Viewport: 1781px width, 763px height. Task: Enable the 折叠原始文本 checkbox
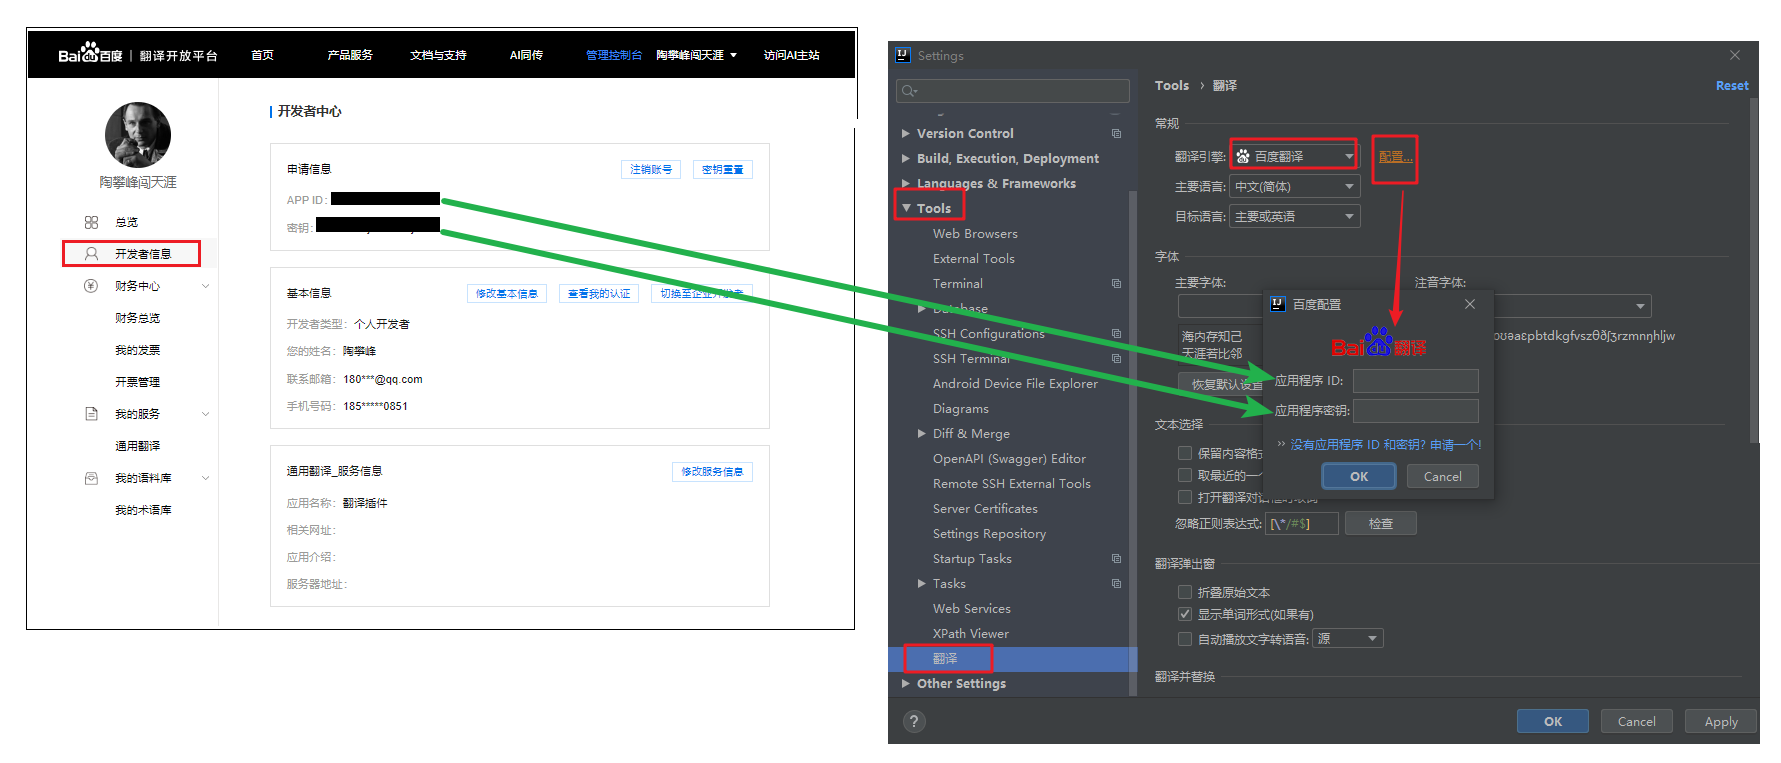(1185, 592)
